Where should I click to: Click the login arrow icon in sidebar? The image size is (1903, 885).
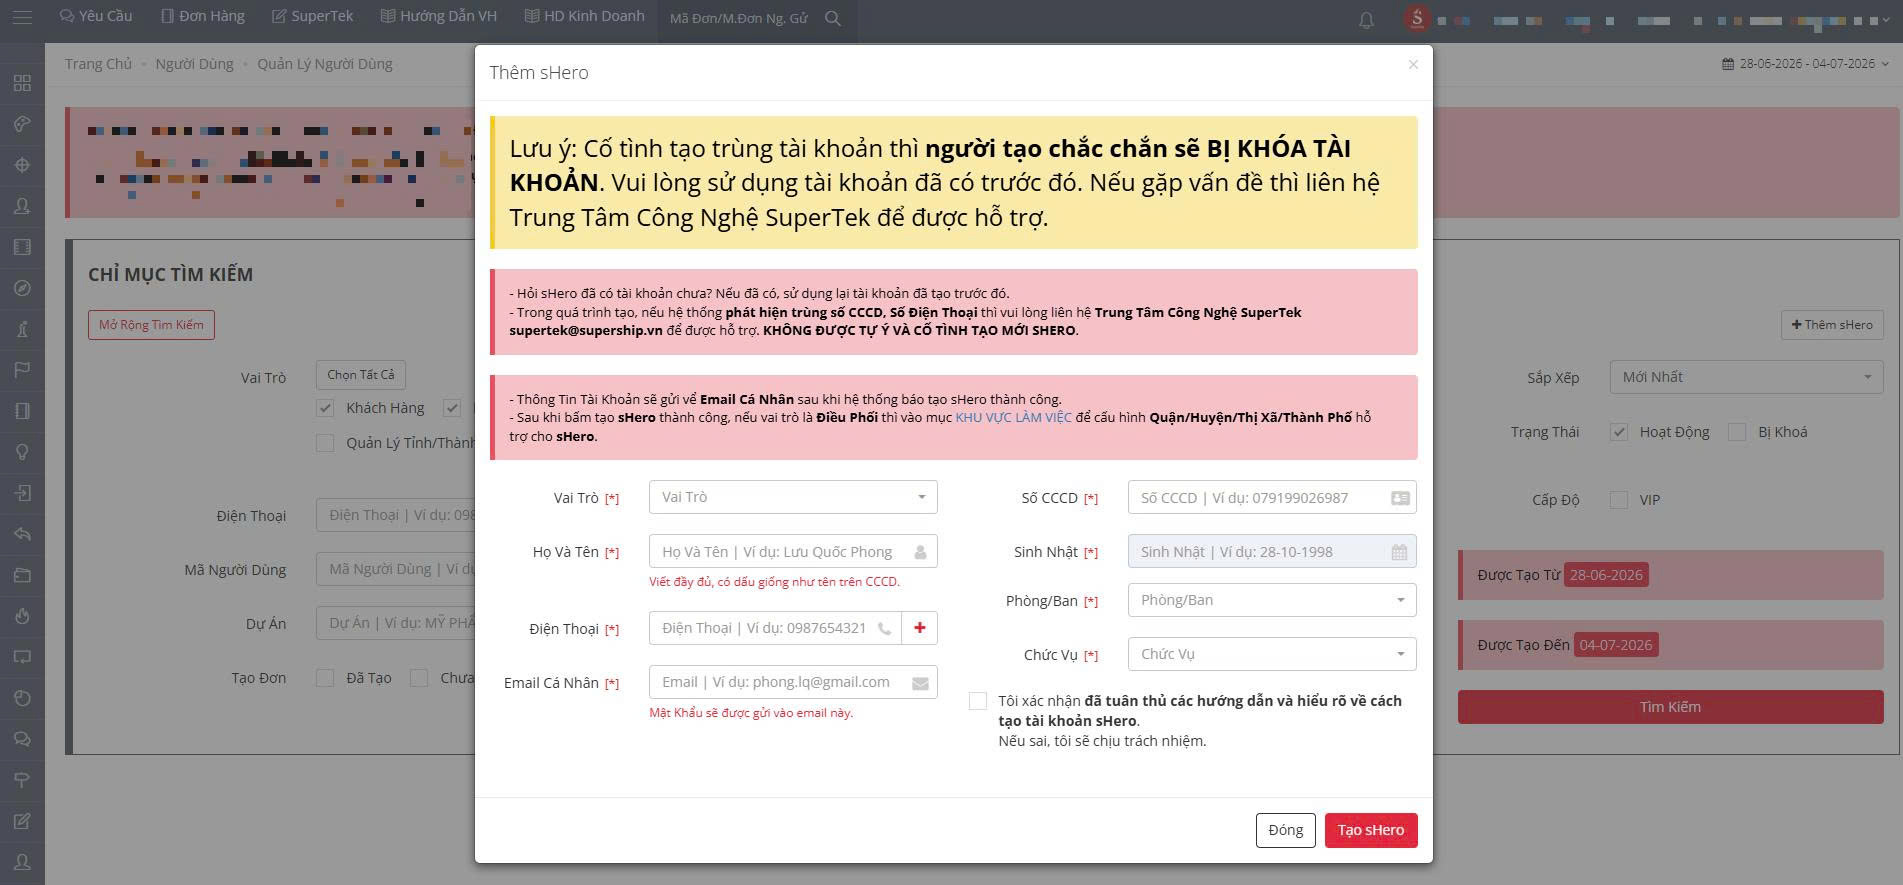click(22, 493)
